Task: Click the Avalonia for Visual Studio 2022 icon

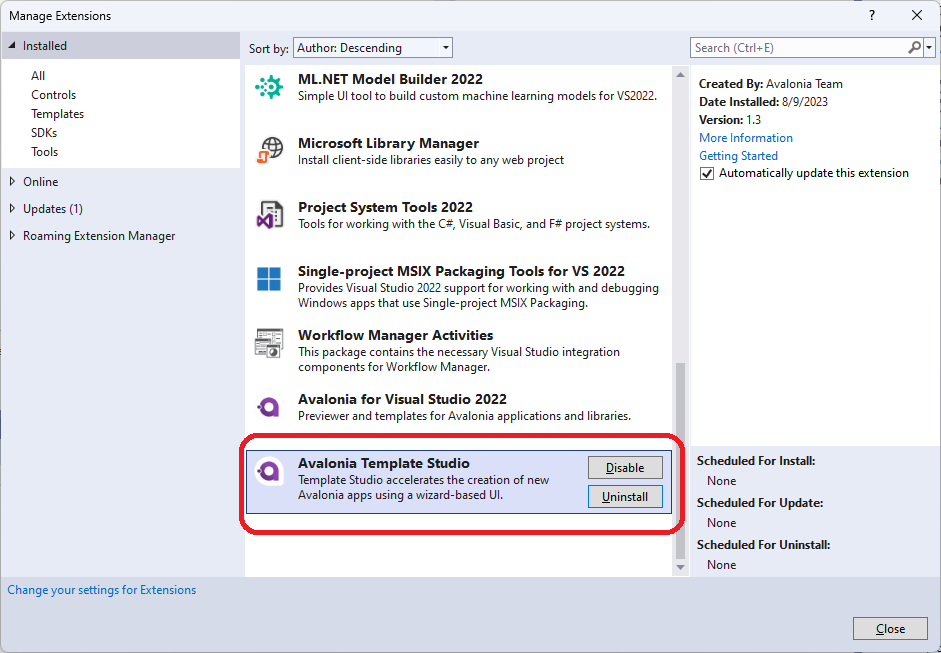Action: coord(269,407)
